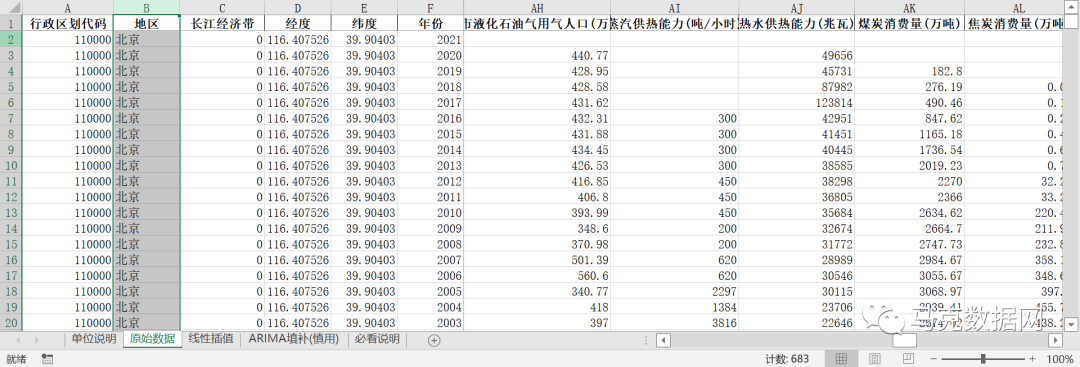This screenshot has height=367, width=1080.
Task: Open the 必看说明 sheet tab
Action: coord(377,339)
